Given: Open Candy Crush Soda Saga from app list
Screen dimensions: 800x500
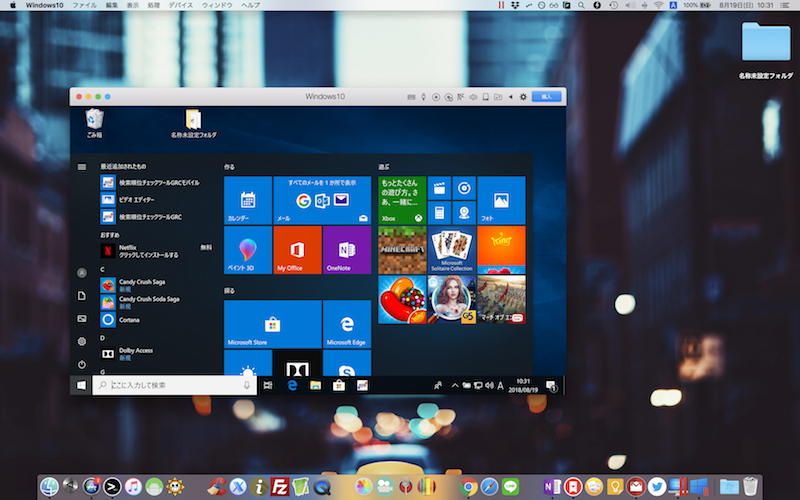Looking at the screenshot, I should point(140,300).
